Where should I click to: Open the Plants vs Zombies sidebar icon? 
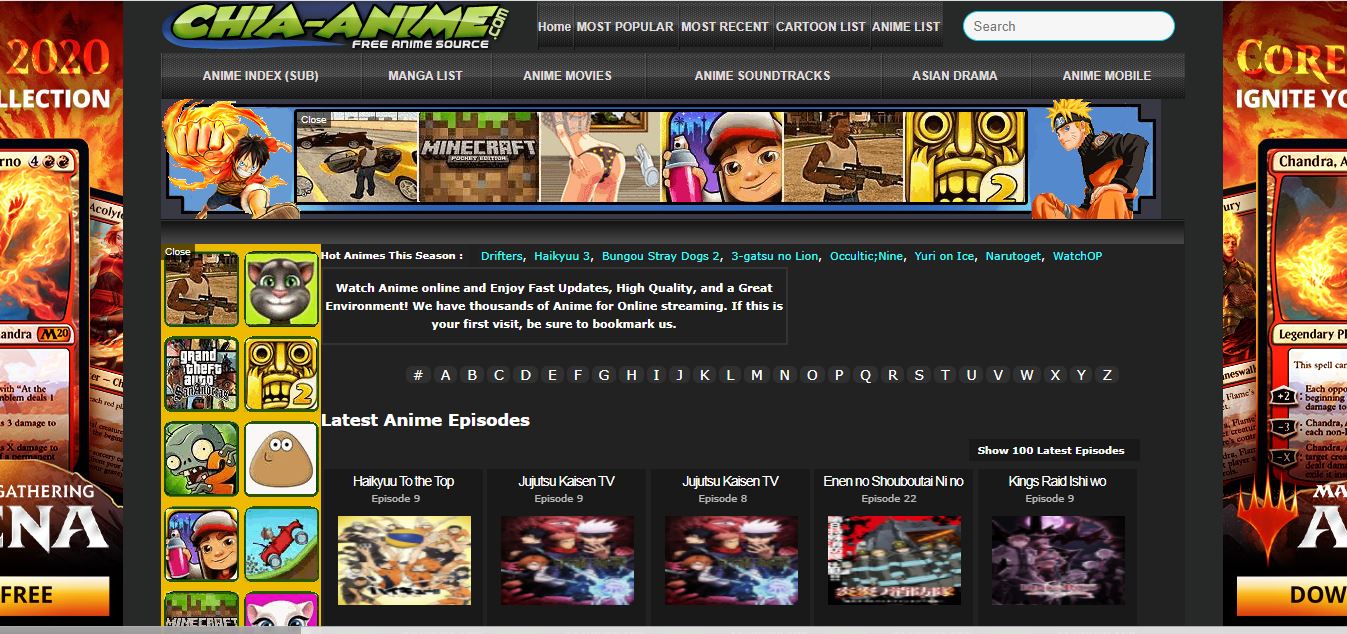pyautogui.click(x=201, y=460)
